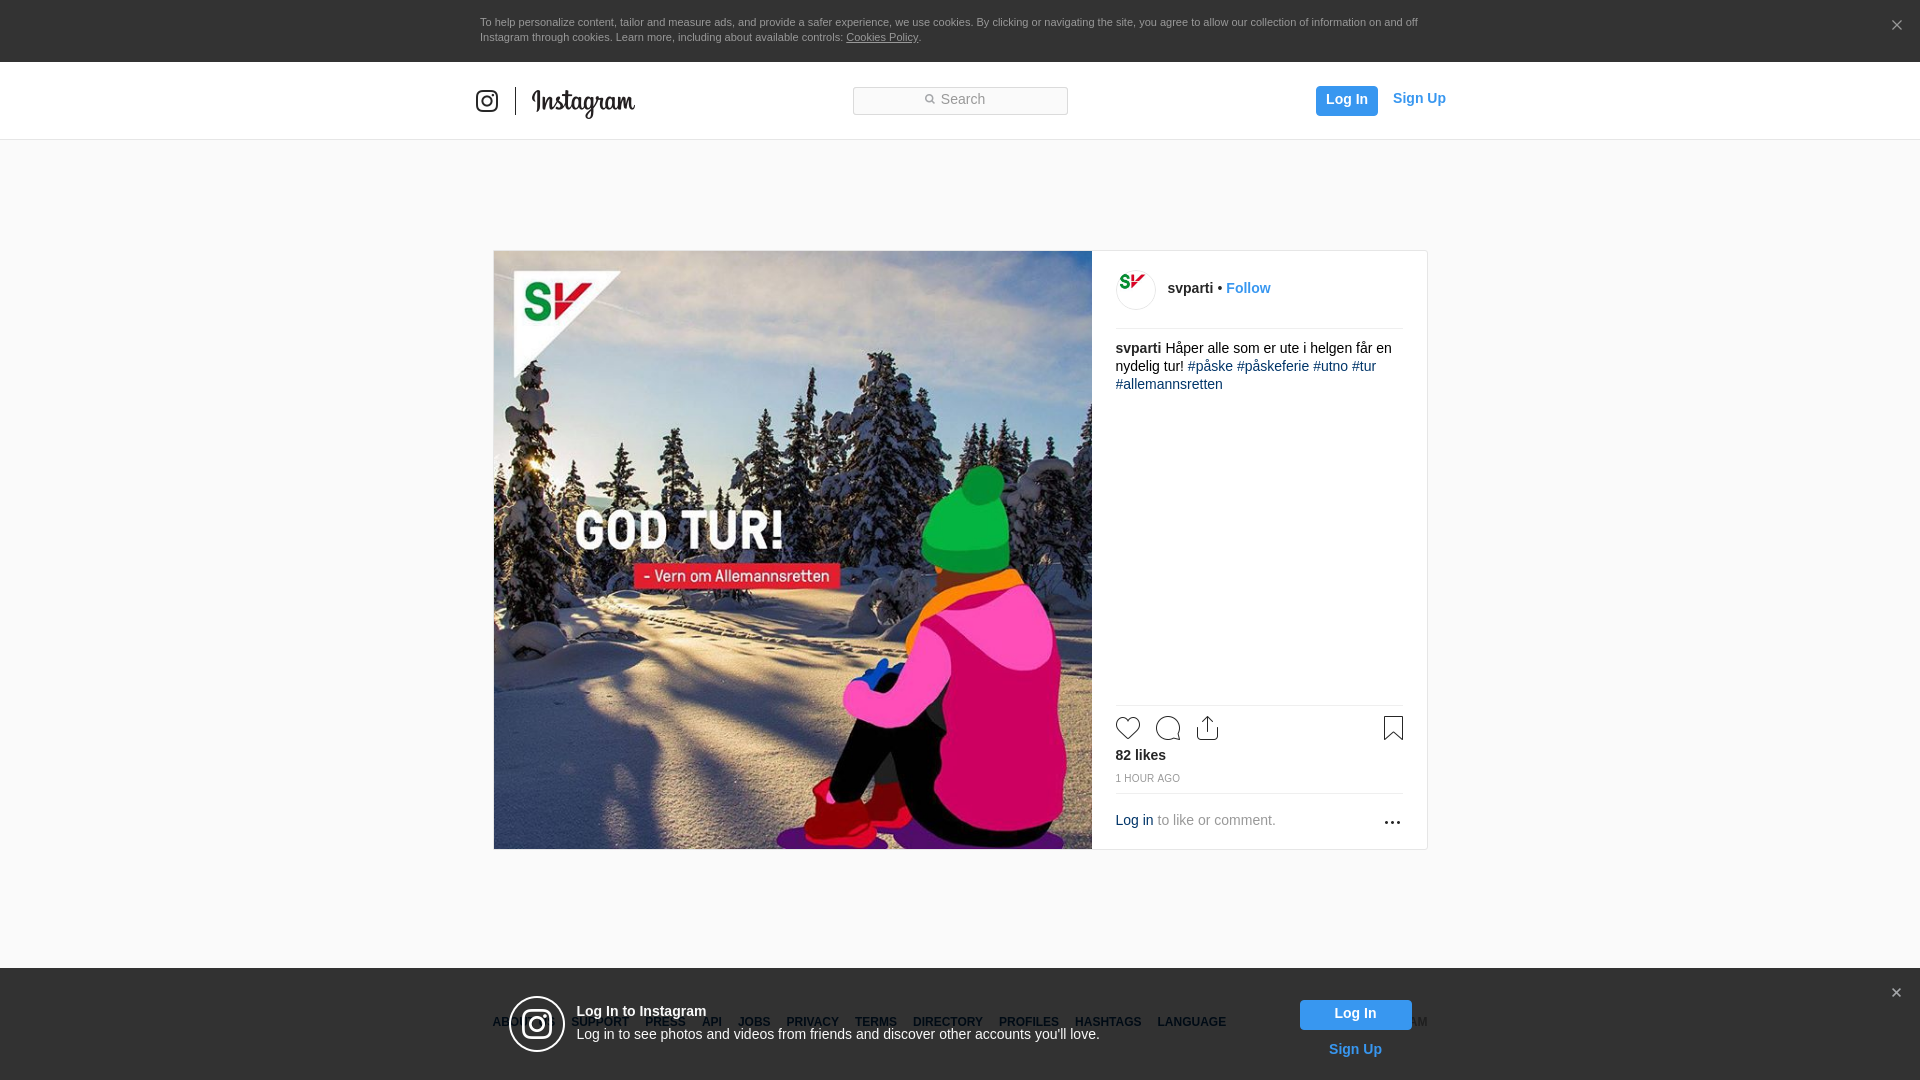Close the bottom login prompt banner
The image size is (1920, 1080).
pos(1896,993)
